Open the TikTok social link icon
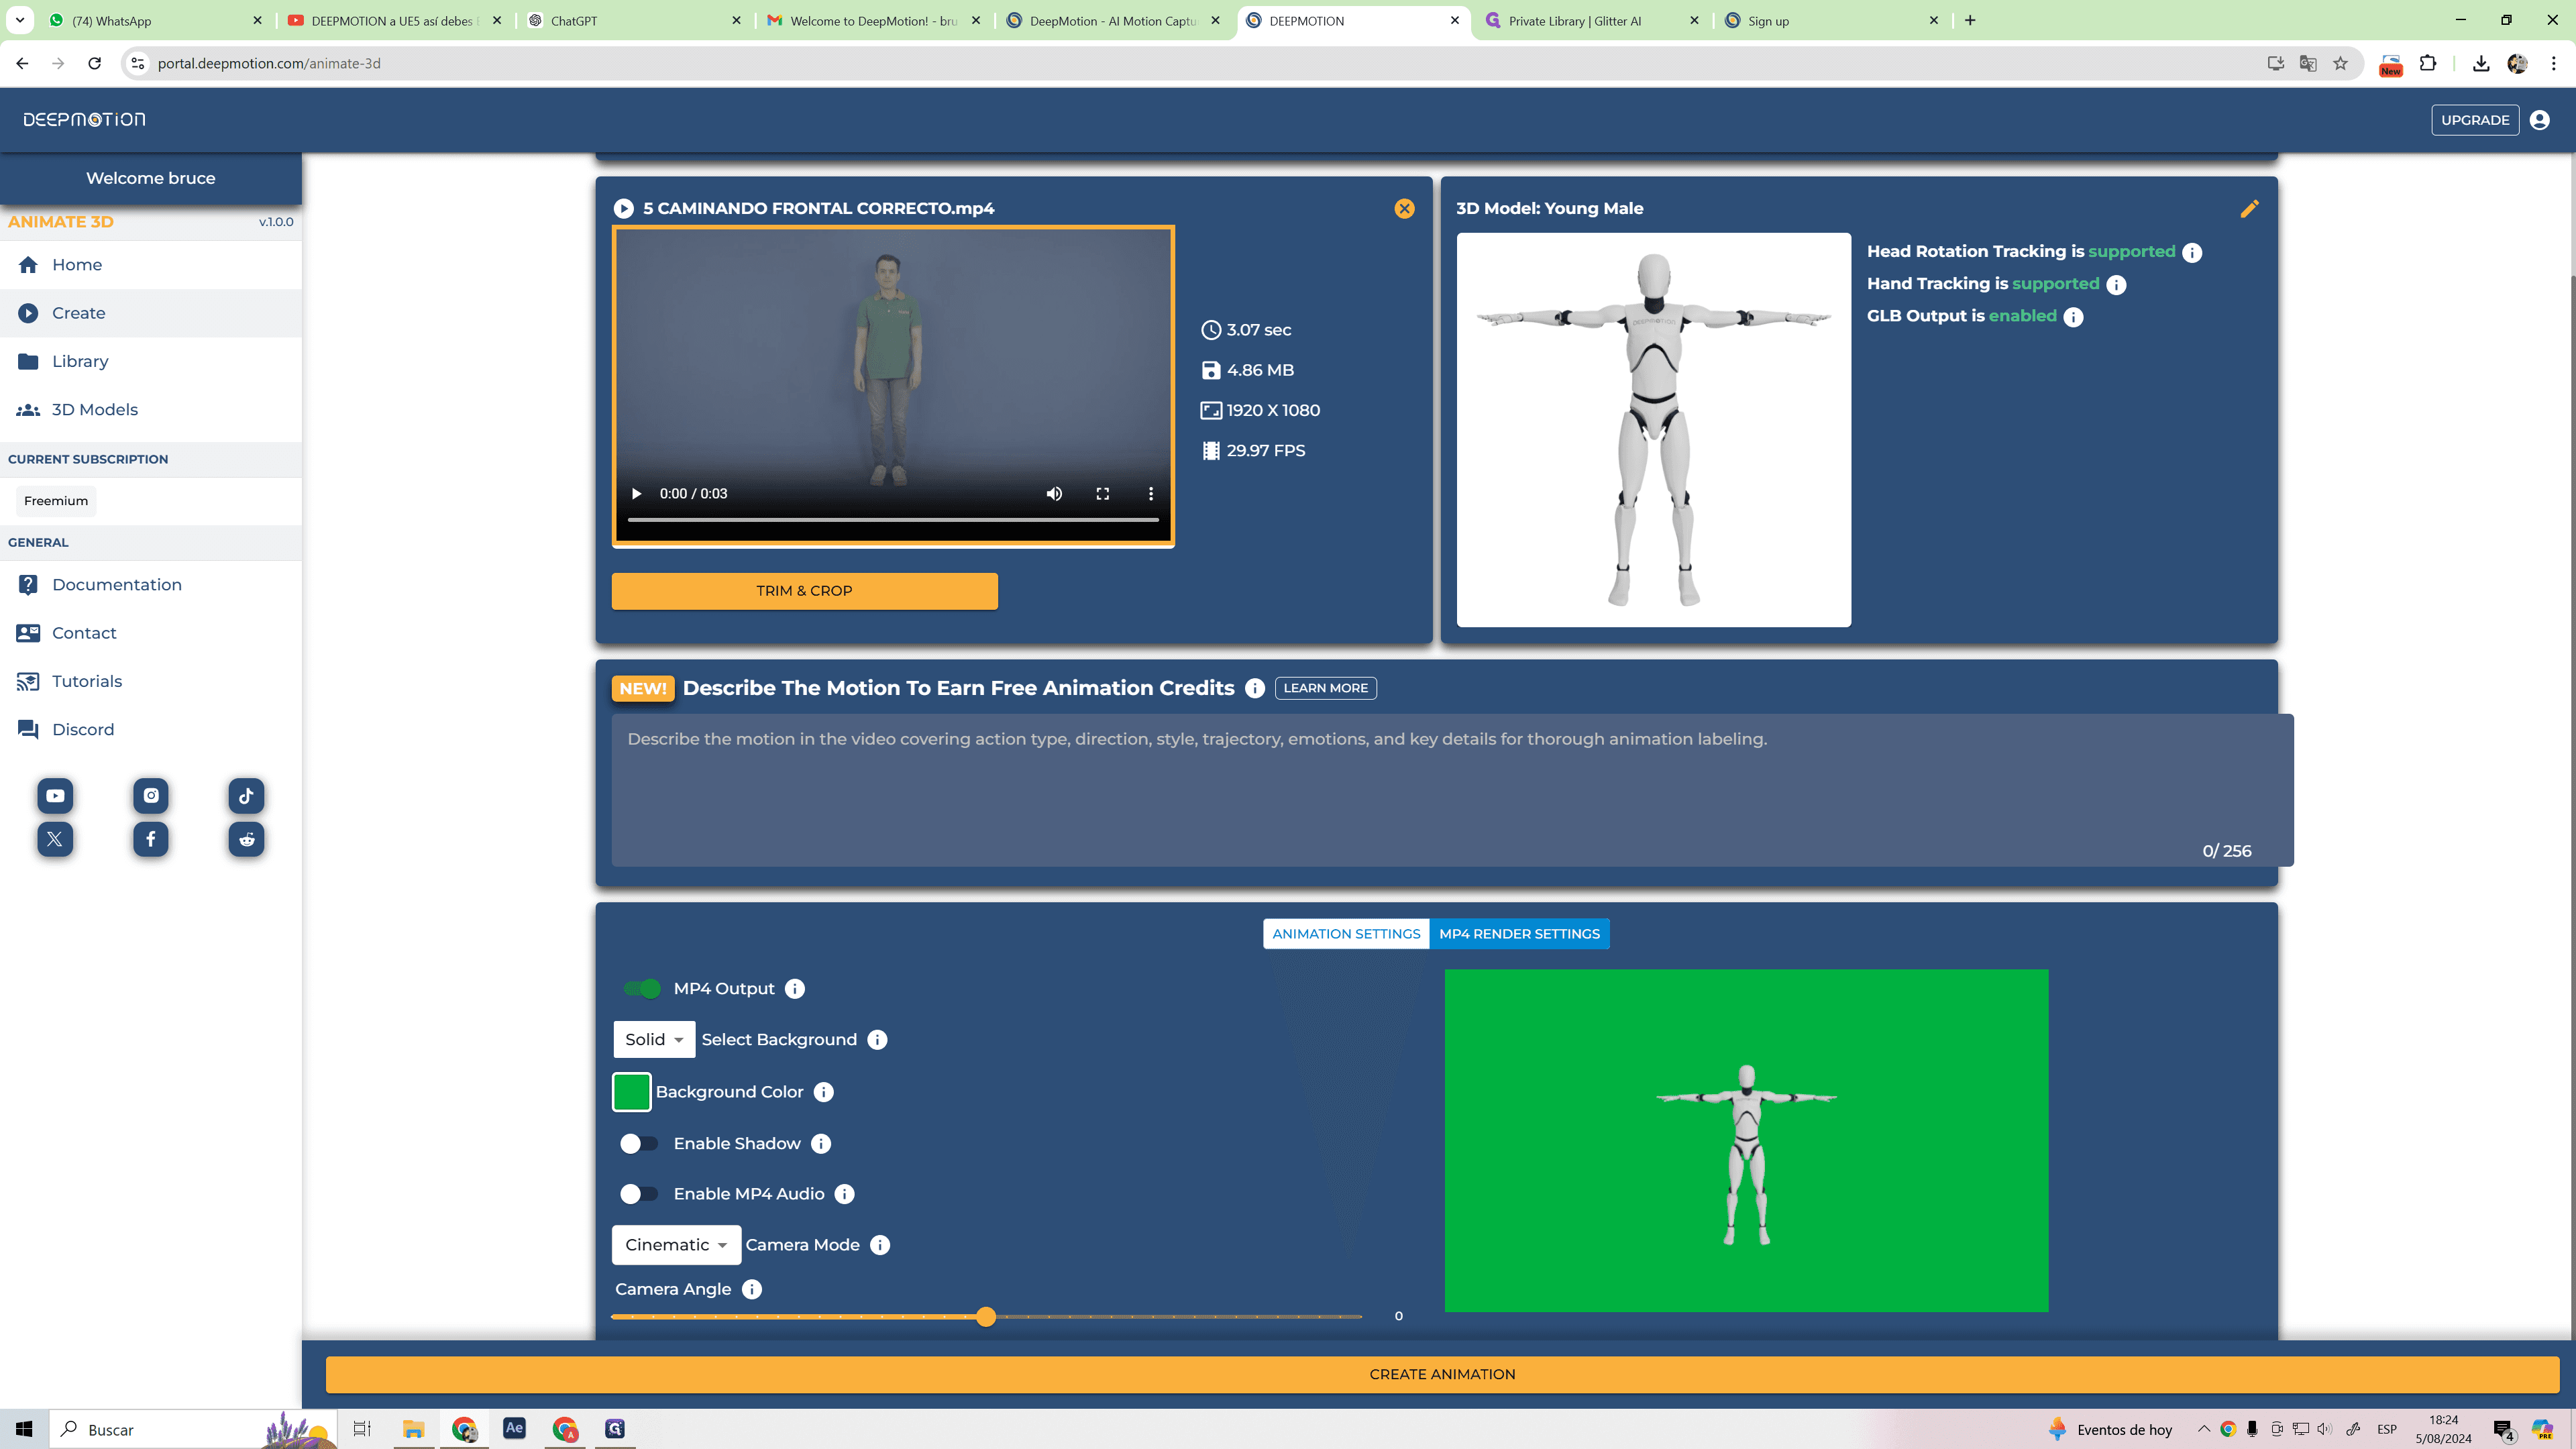The width and height of the screenshot is (2576, 1449). [x=246, y=796]
